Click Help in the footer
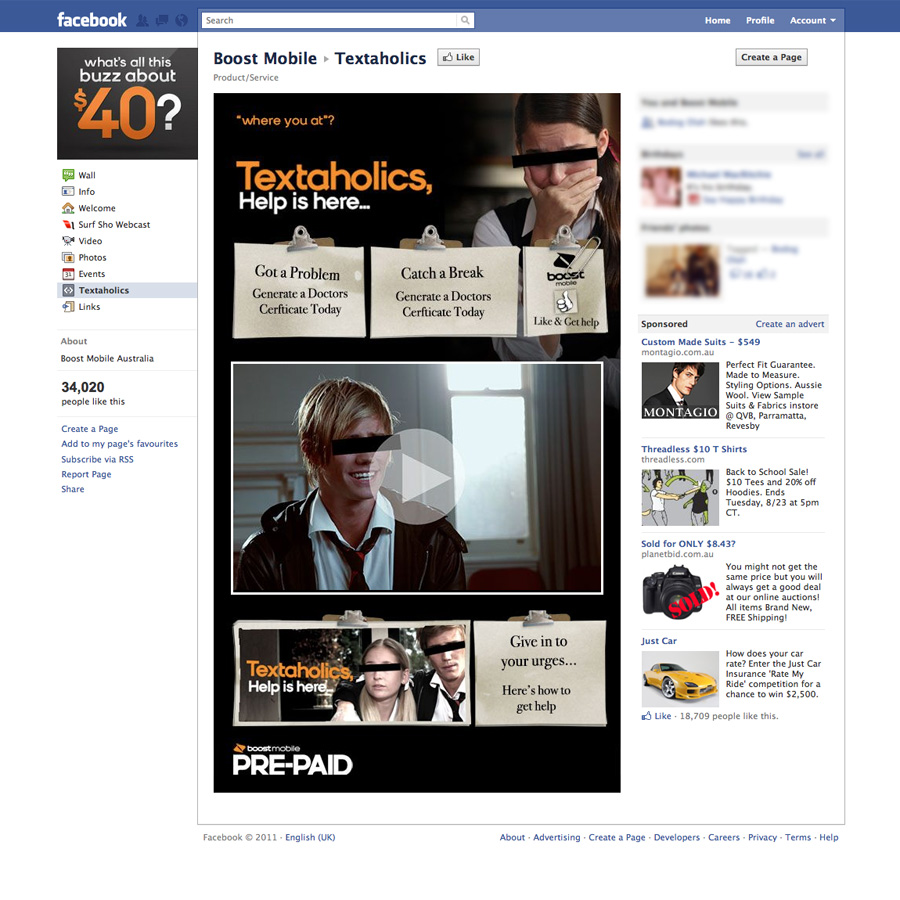The width and height of the screenshot is (900, 900). point(829,837)
